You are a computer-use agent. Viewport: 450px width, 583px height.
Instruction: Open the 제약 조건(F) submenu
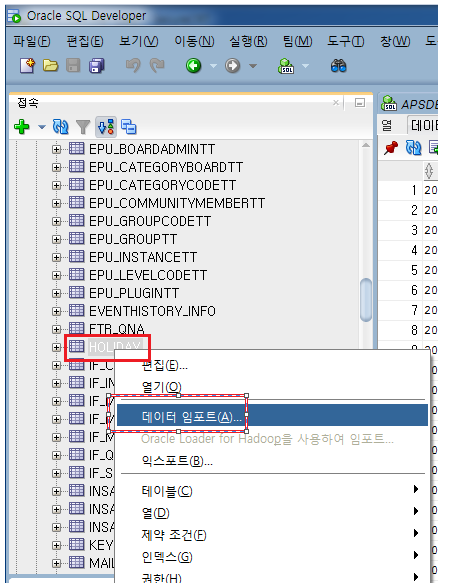tap(272, 535)
